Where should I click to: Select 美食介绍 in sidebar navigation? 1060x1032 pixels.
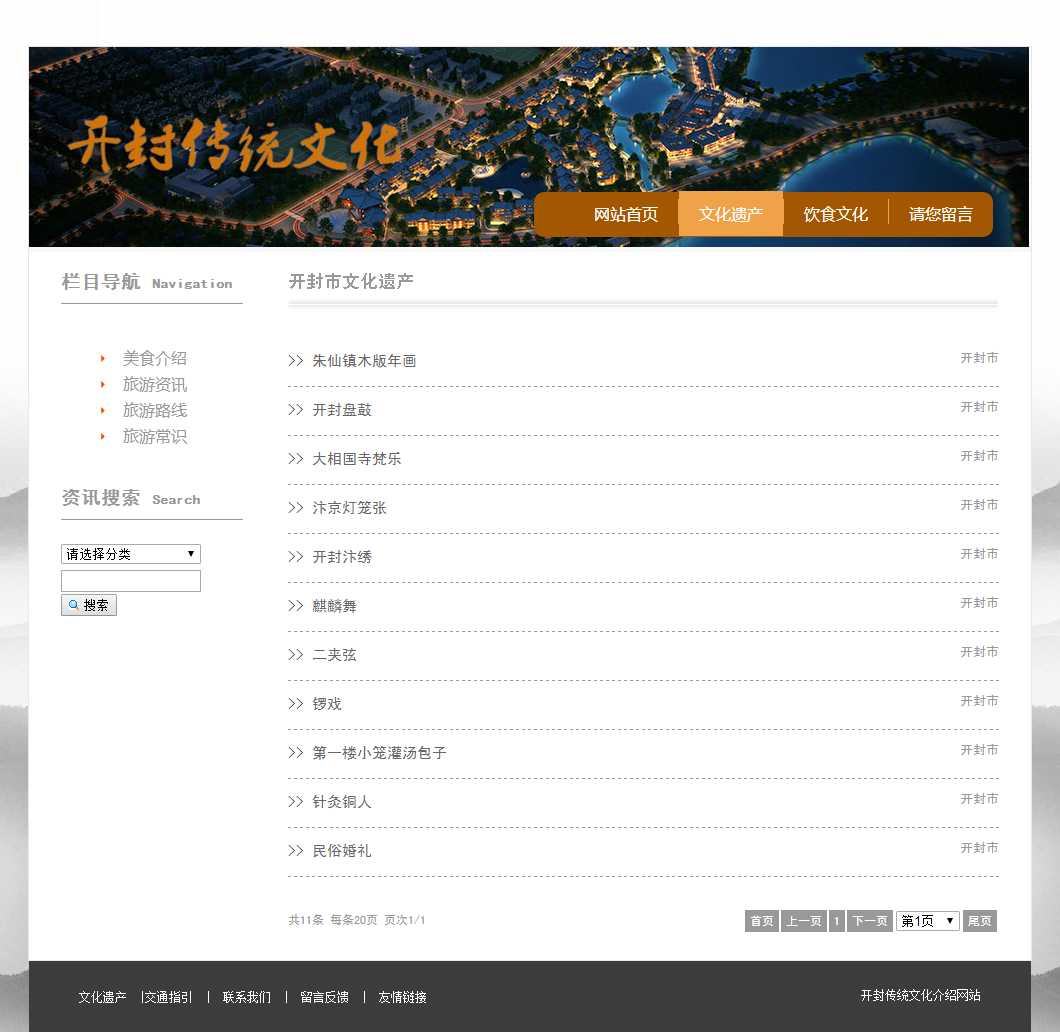click(154, 358)
